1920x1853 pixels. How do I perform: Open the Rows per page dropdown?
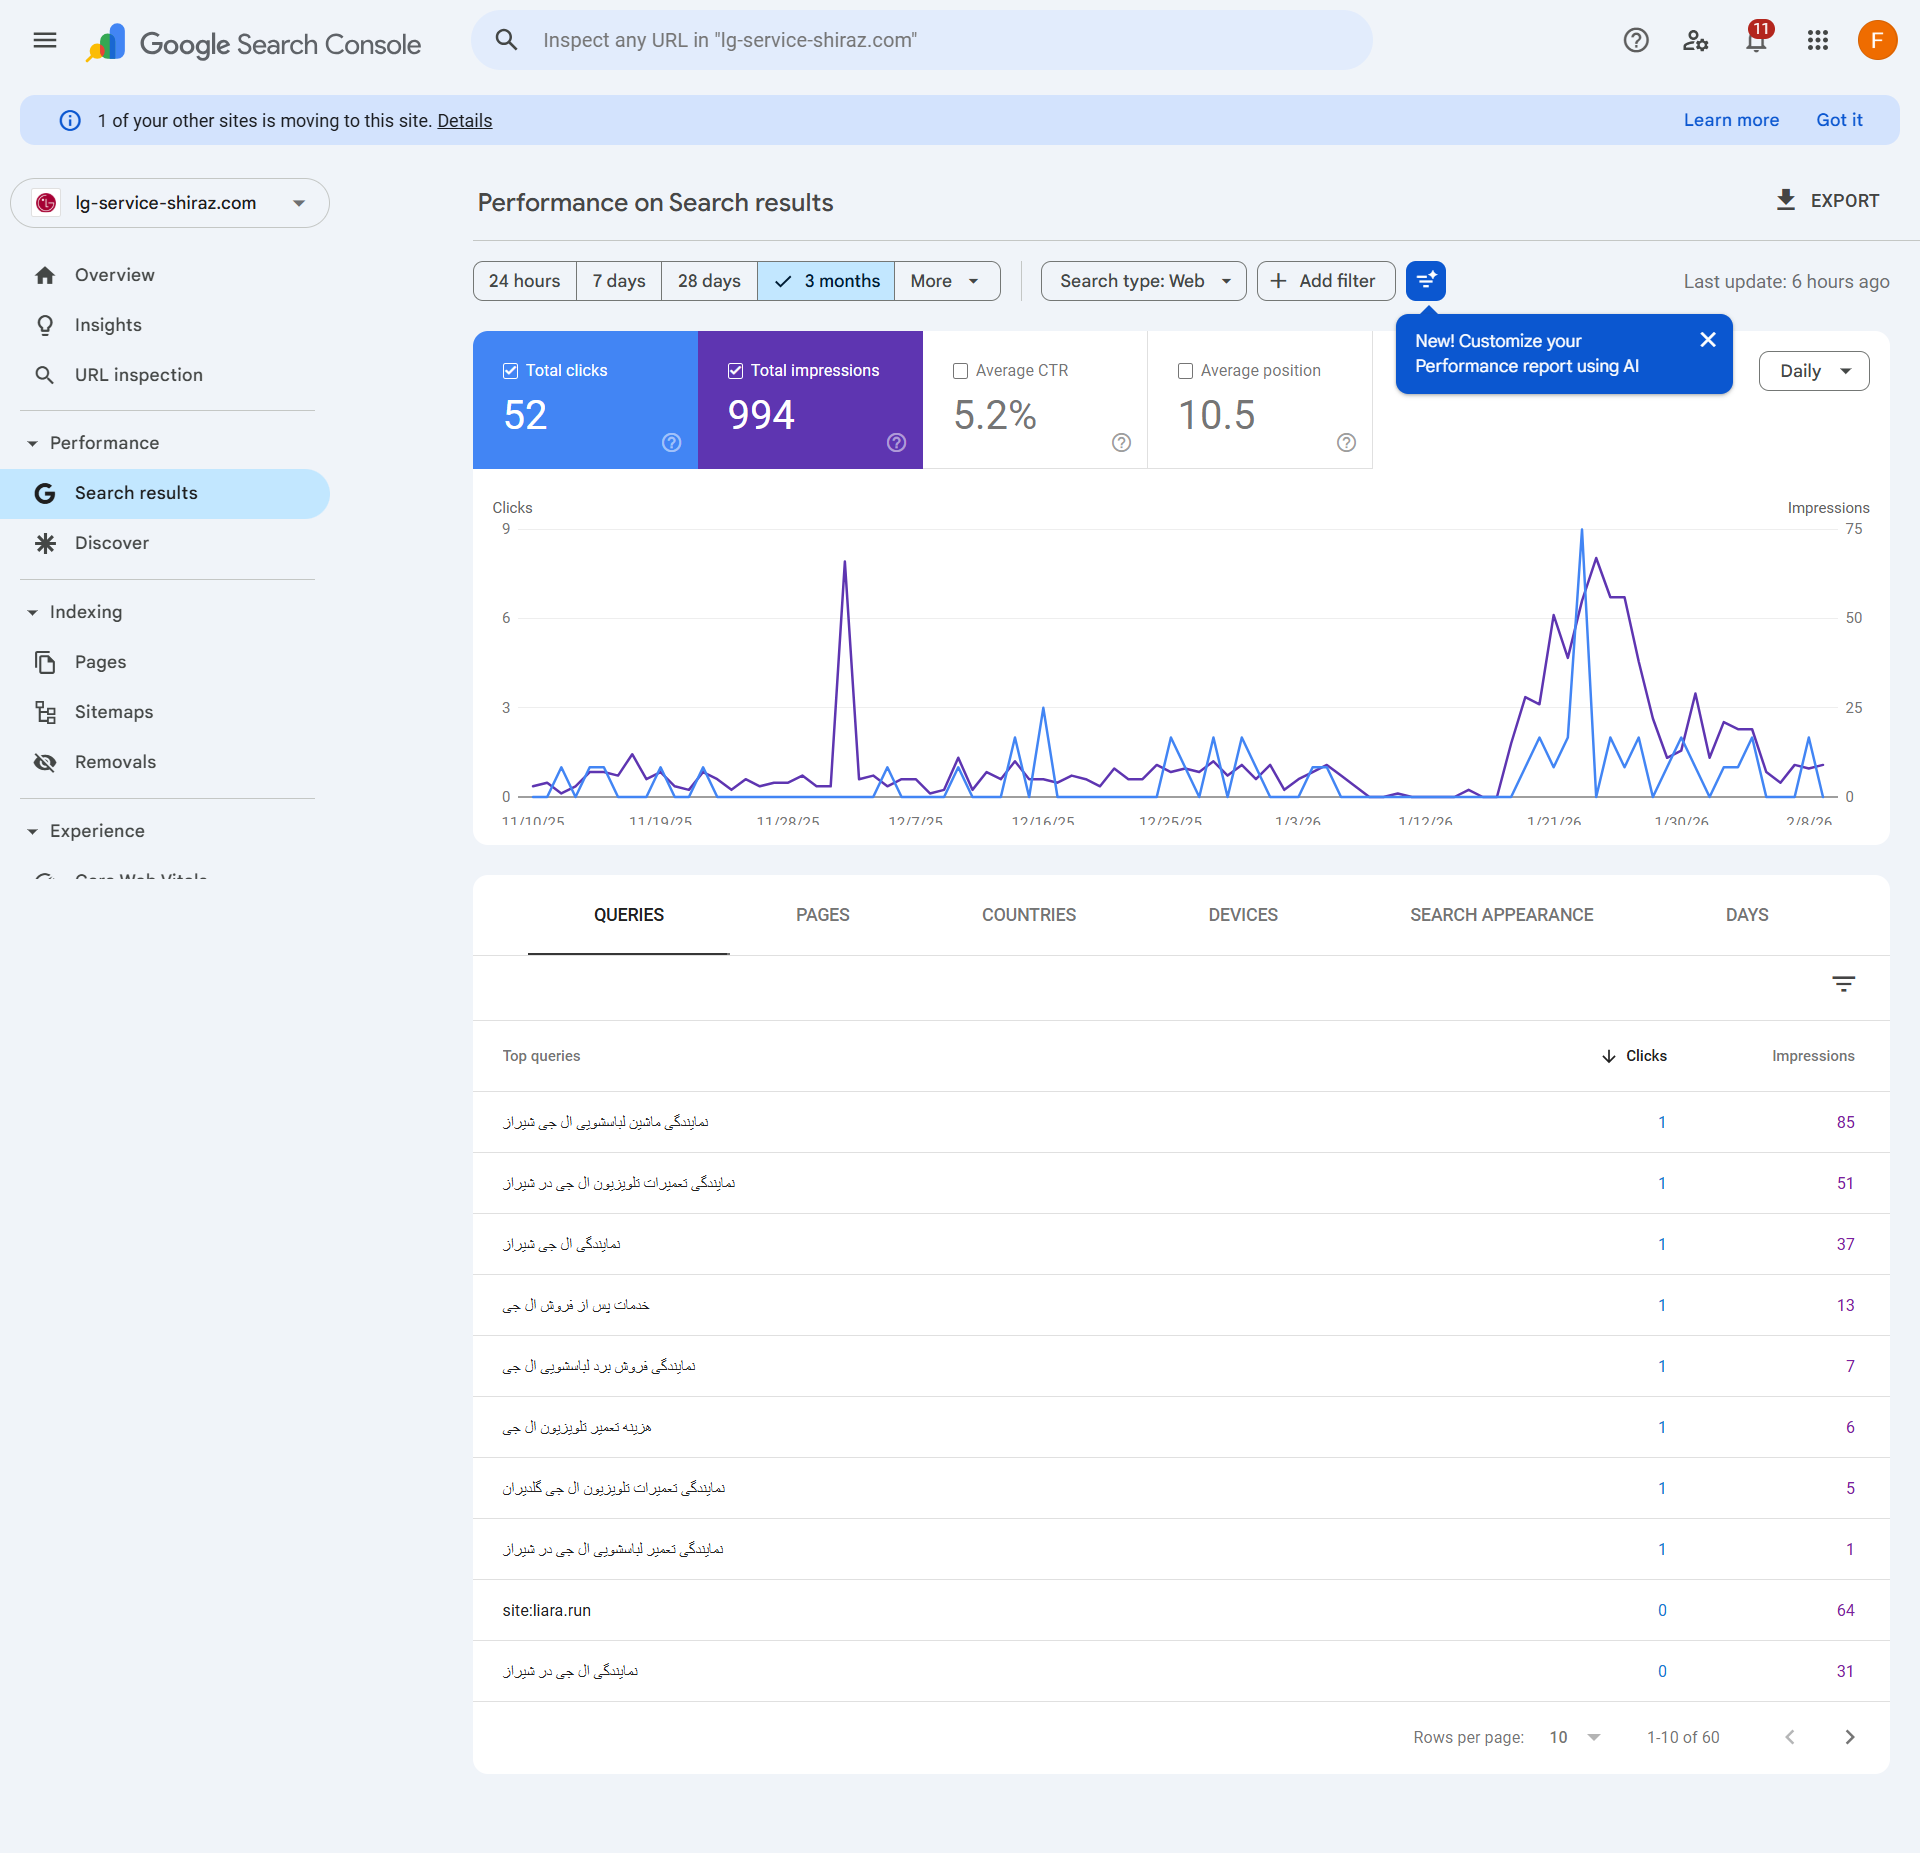pos(1575,1737)
